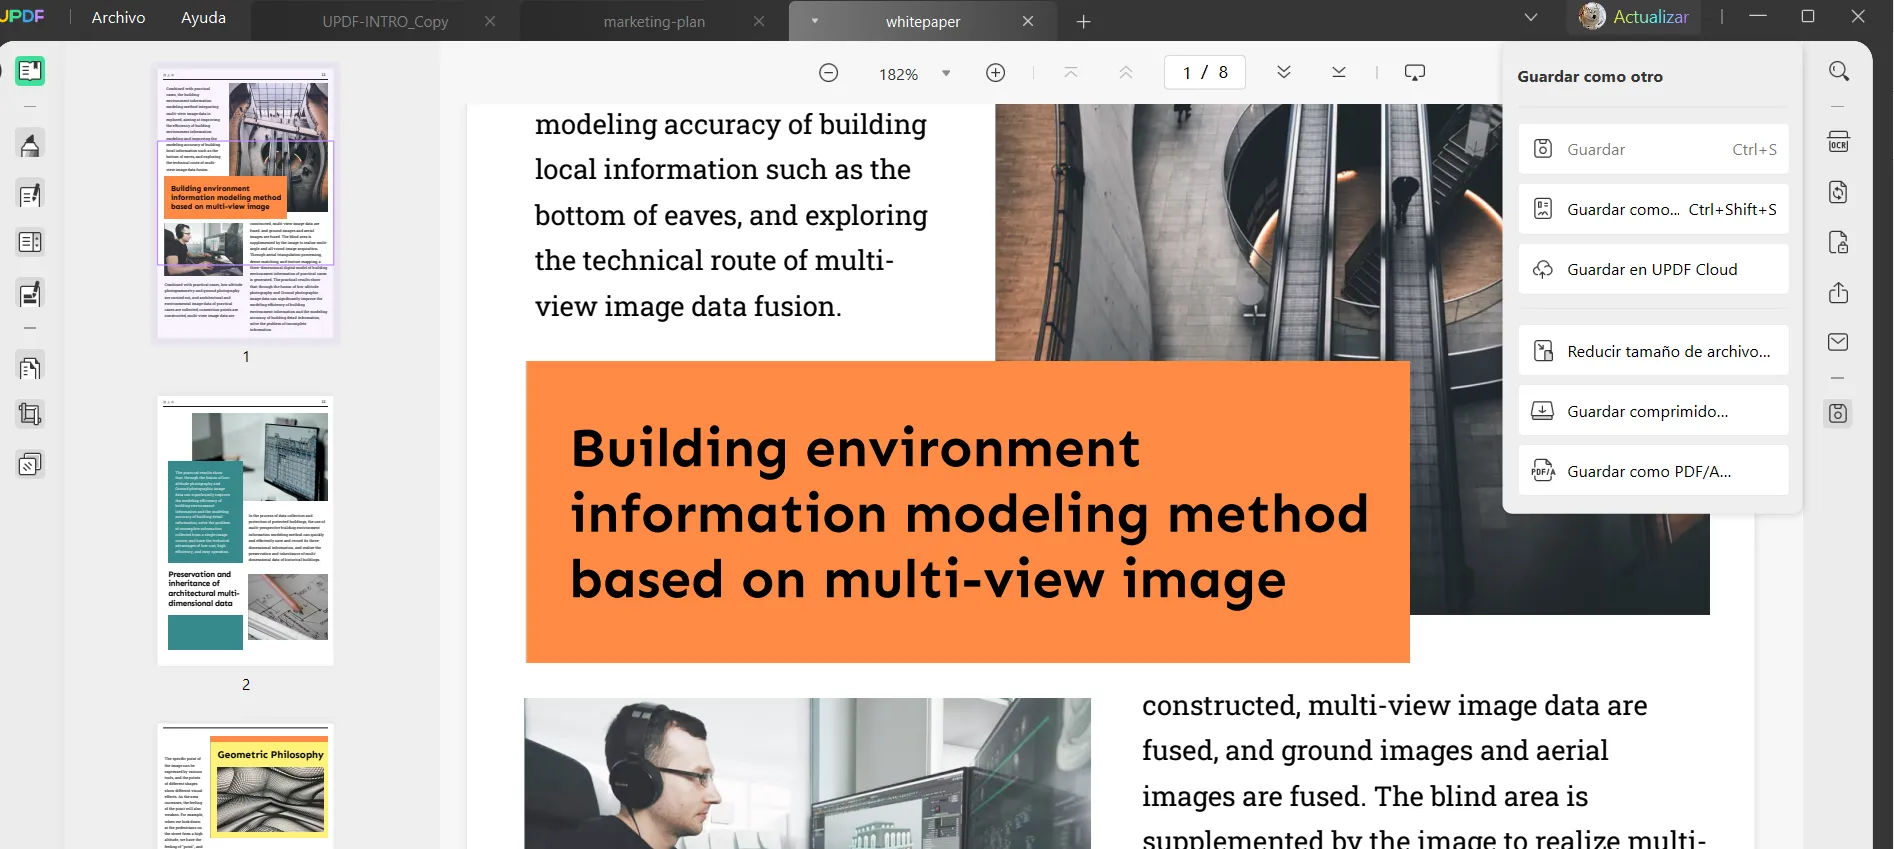Open the Reader mode icon in left sidebar

click(30, 71)
